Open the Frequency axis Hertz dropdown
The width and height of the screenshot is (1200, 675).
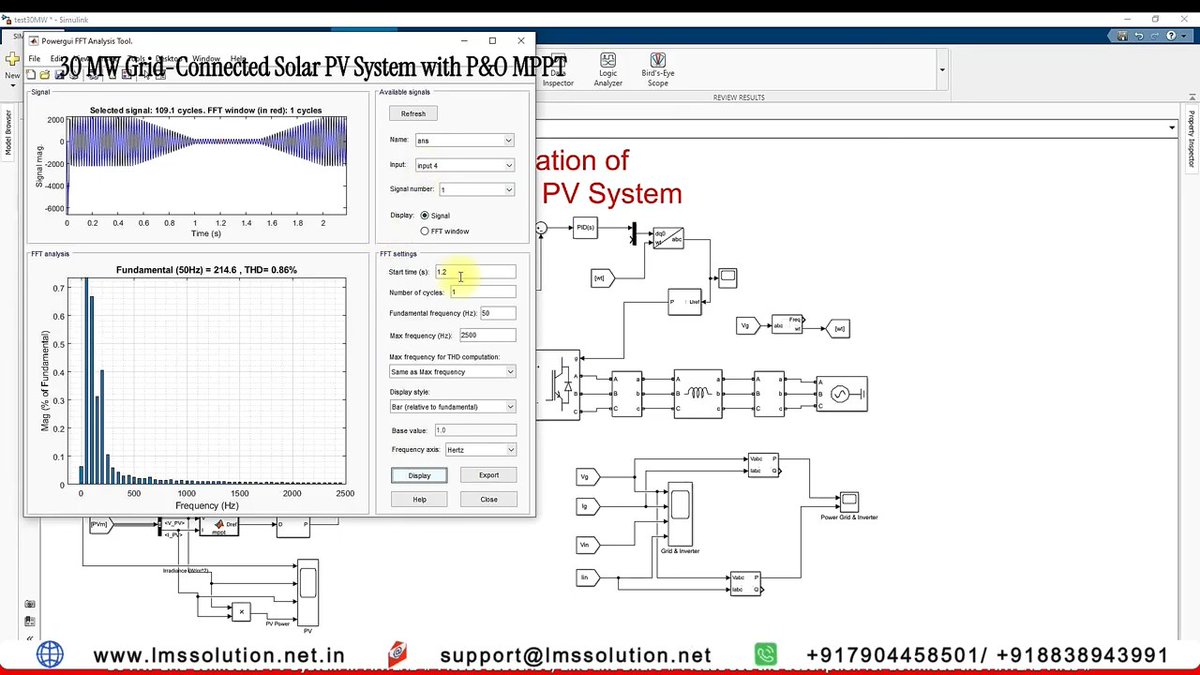[480, 450]
